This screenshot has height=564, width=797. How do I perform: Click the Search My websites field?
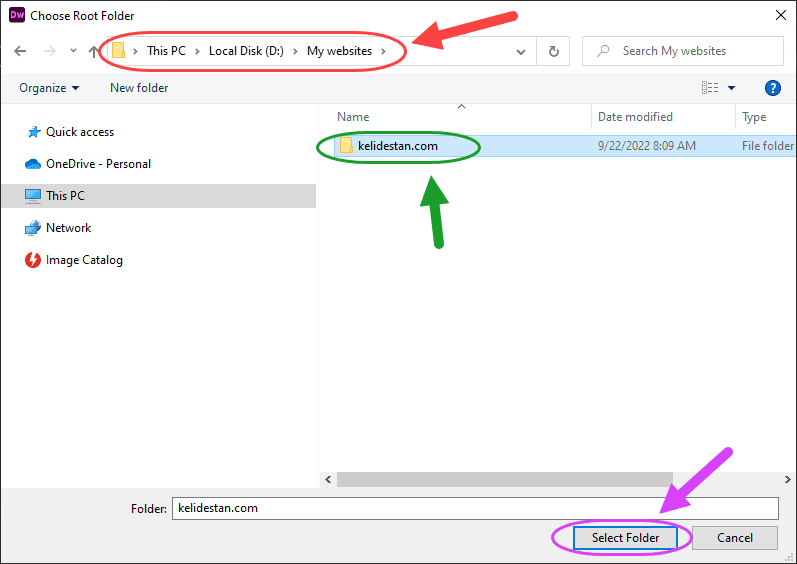click(683, 51)
